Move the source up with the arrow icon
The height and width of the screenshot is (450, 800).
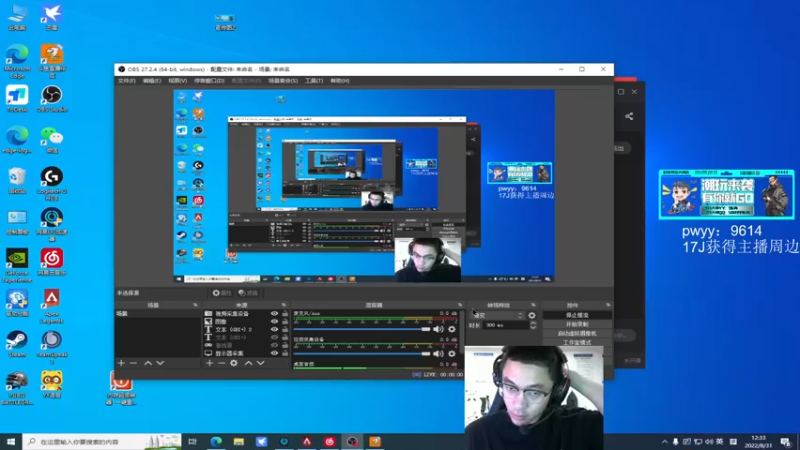pyautogui.click(x=248, y=363)
